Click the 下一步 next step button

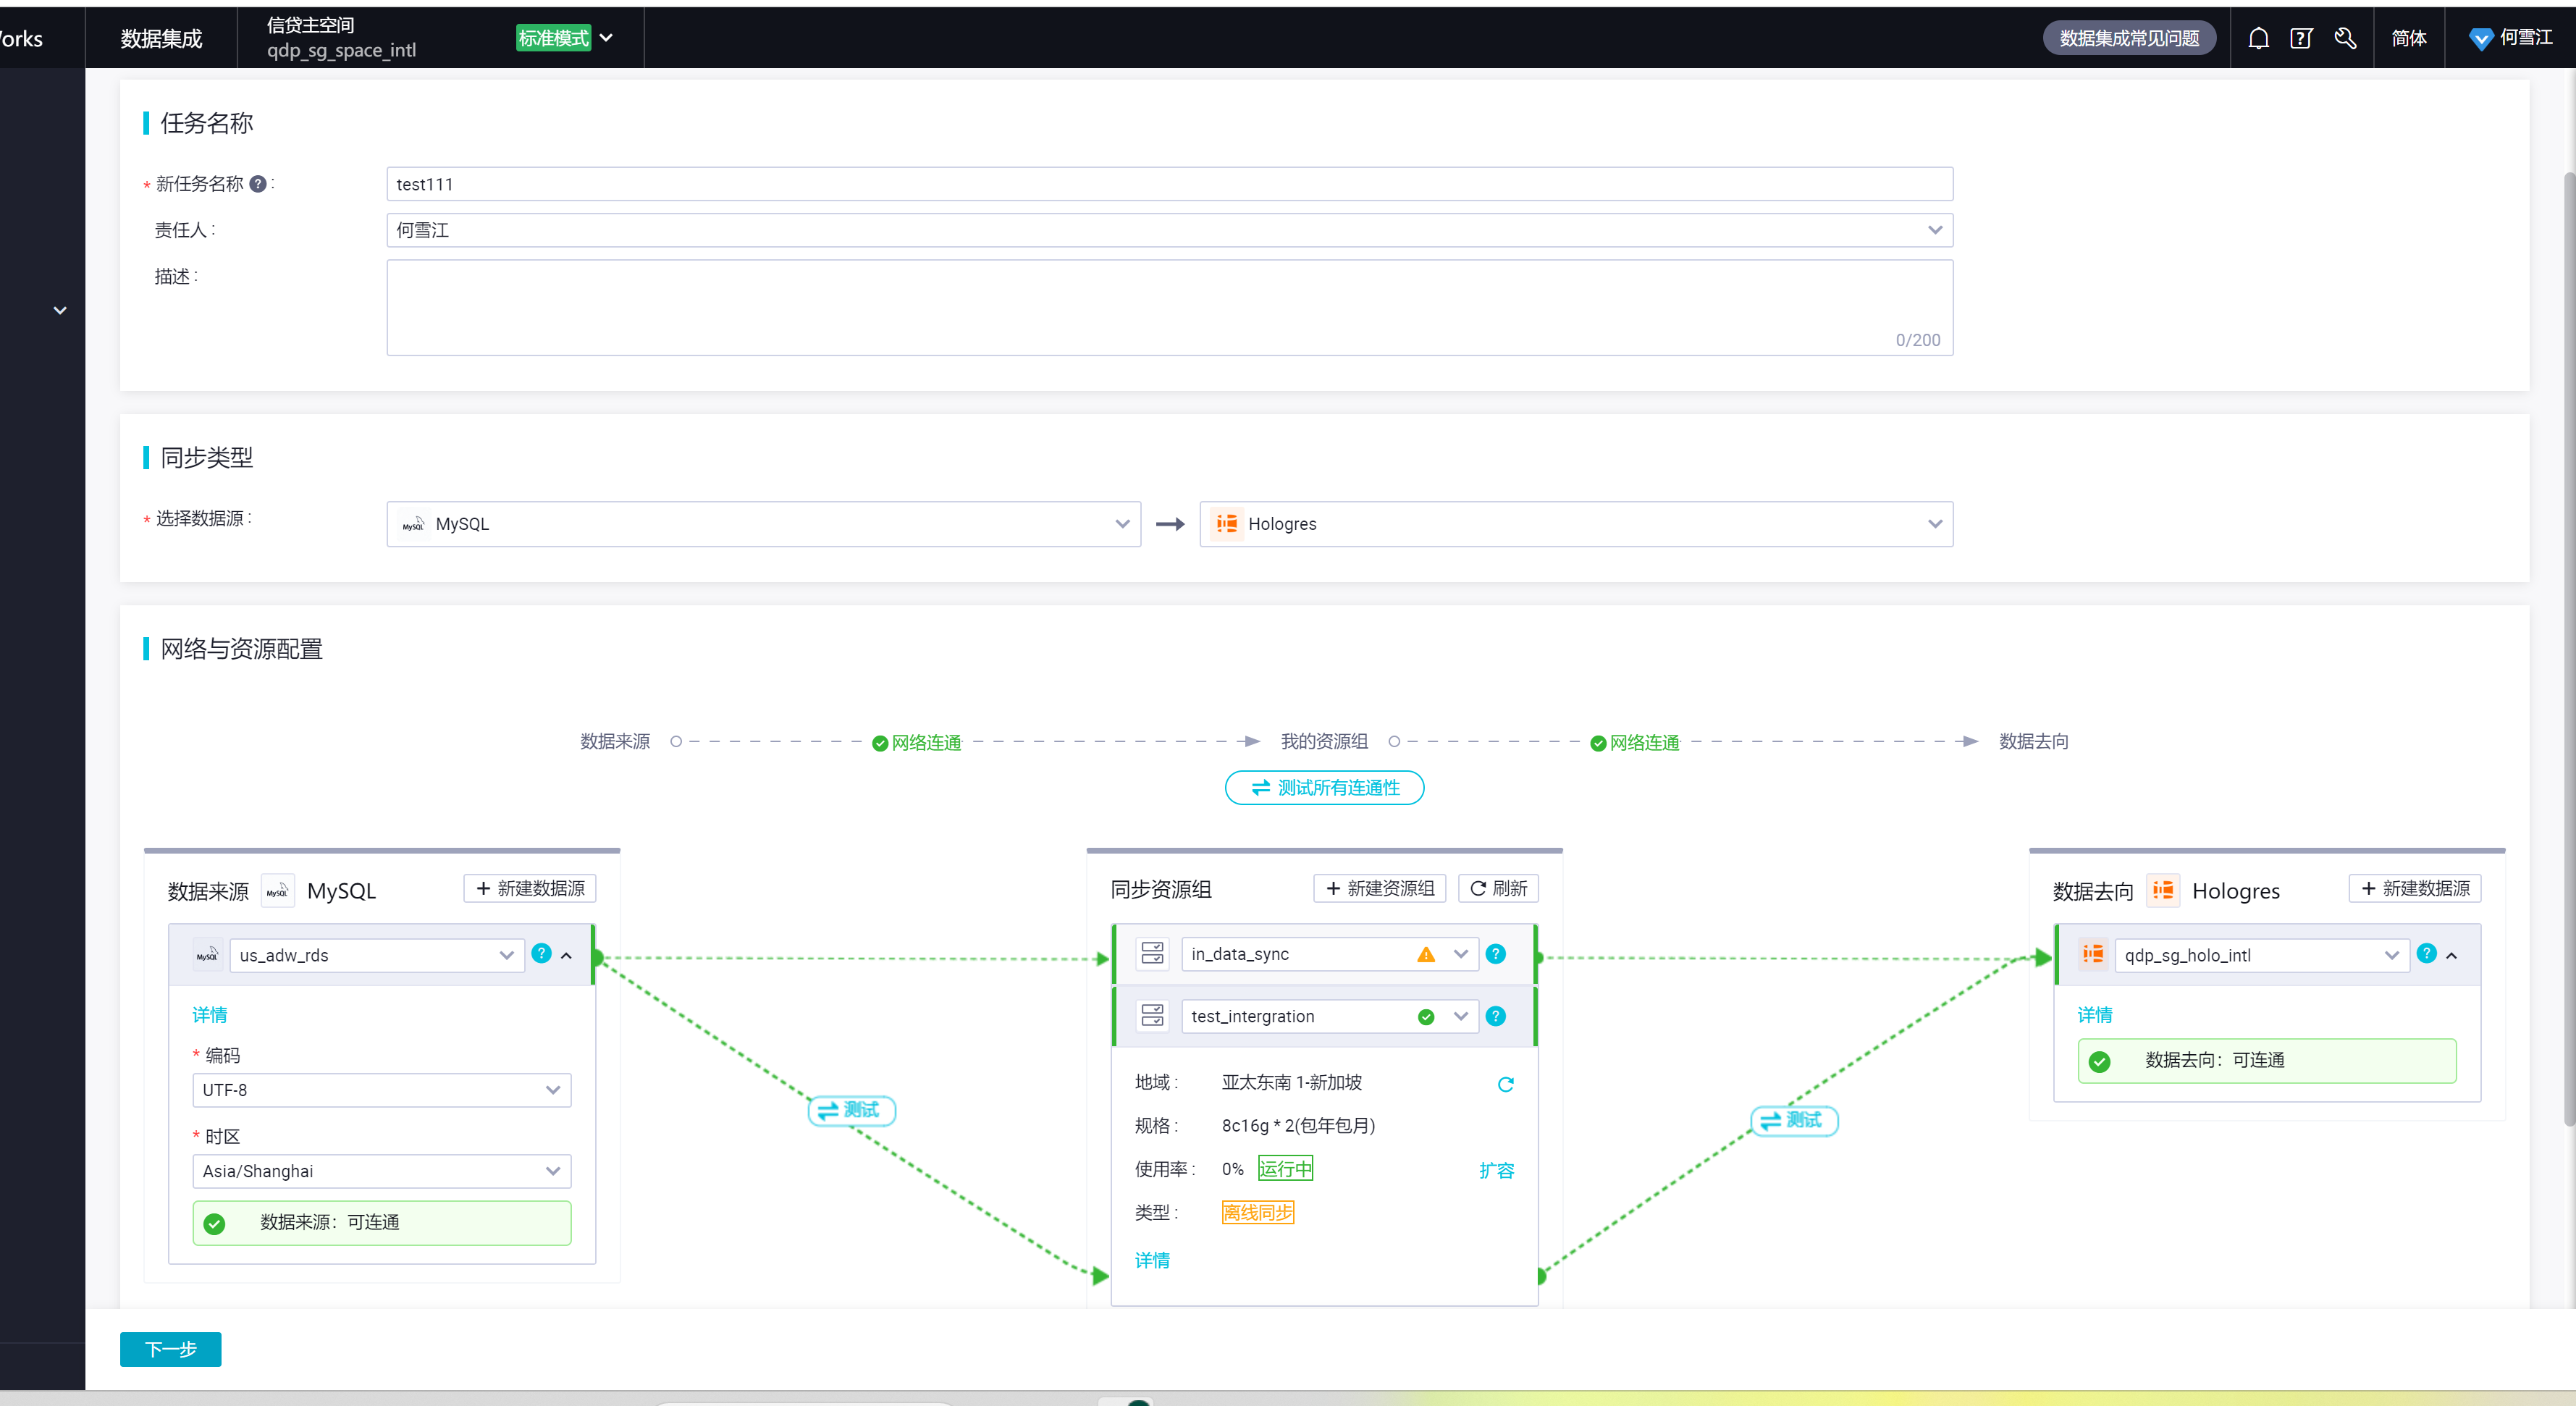170,1349
